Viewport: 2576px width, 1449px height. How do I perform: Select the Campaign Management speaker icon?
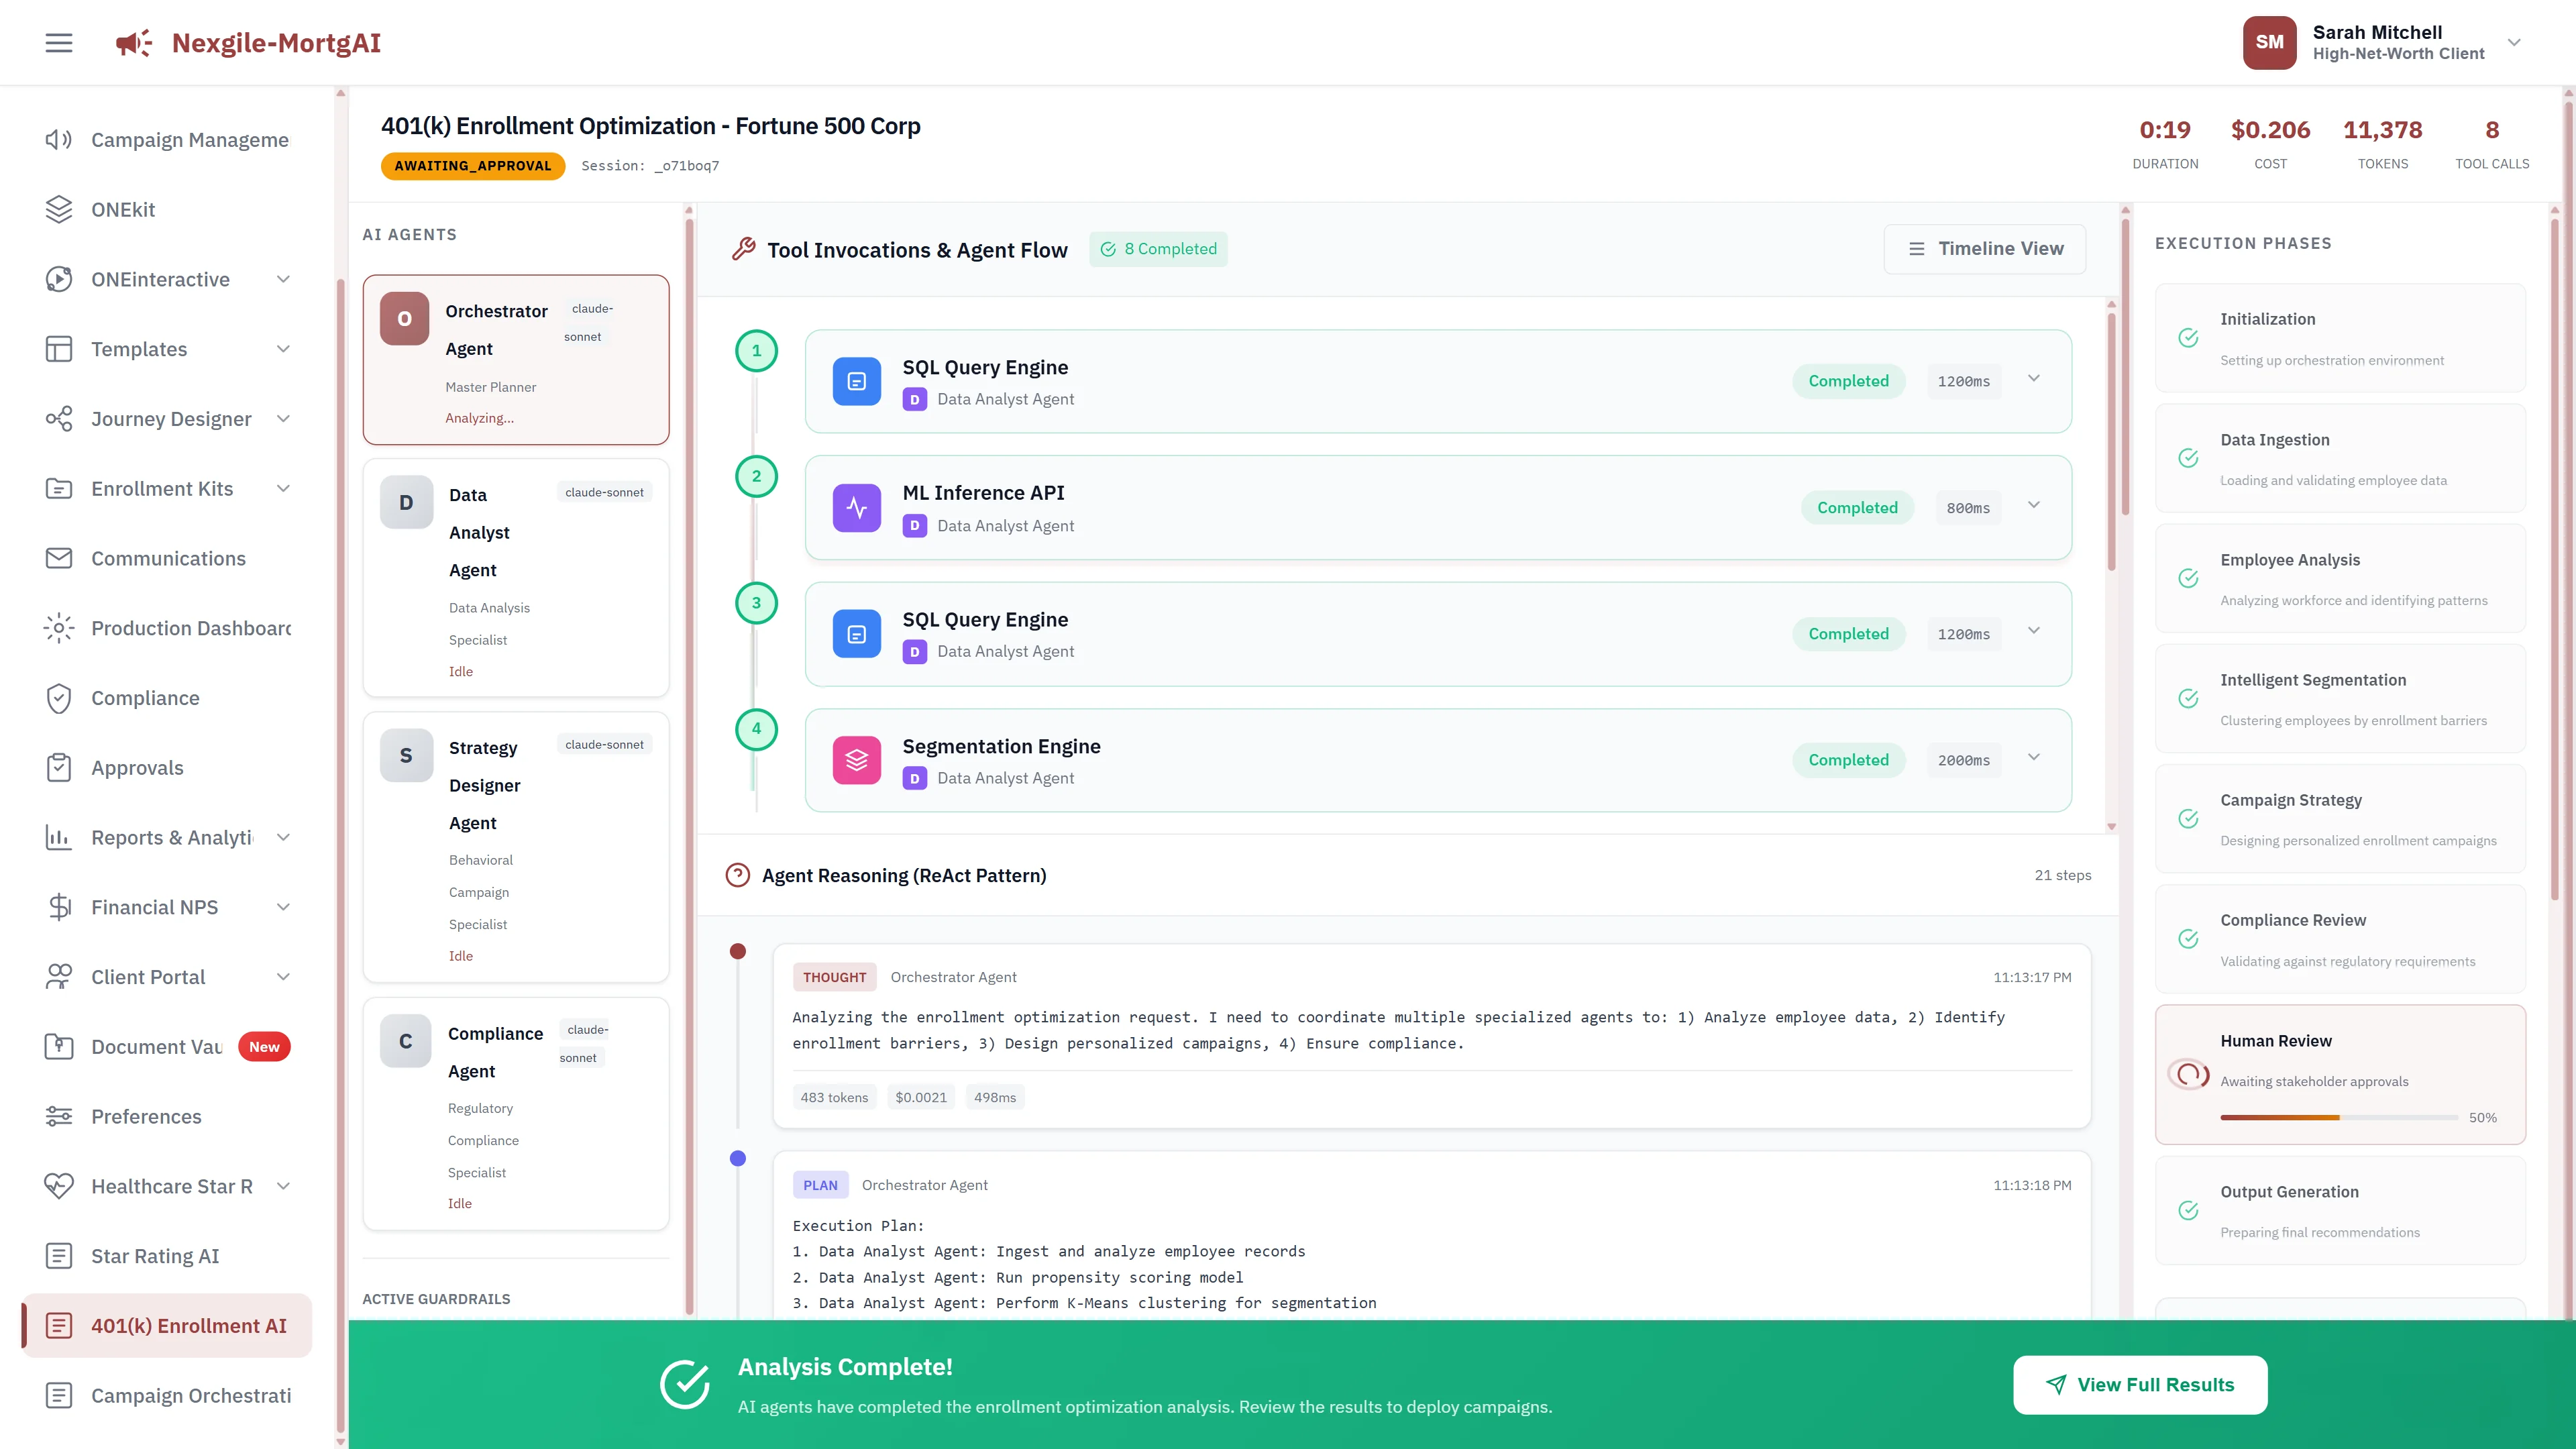[58, 139]
